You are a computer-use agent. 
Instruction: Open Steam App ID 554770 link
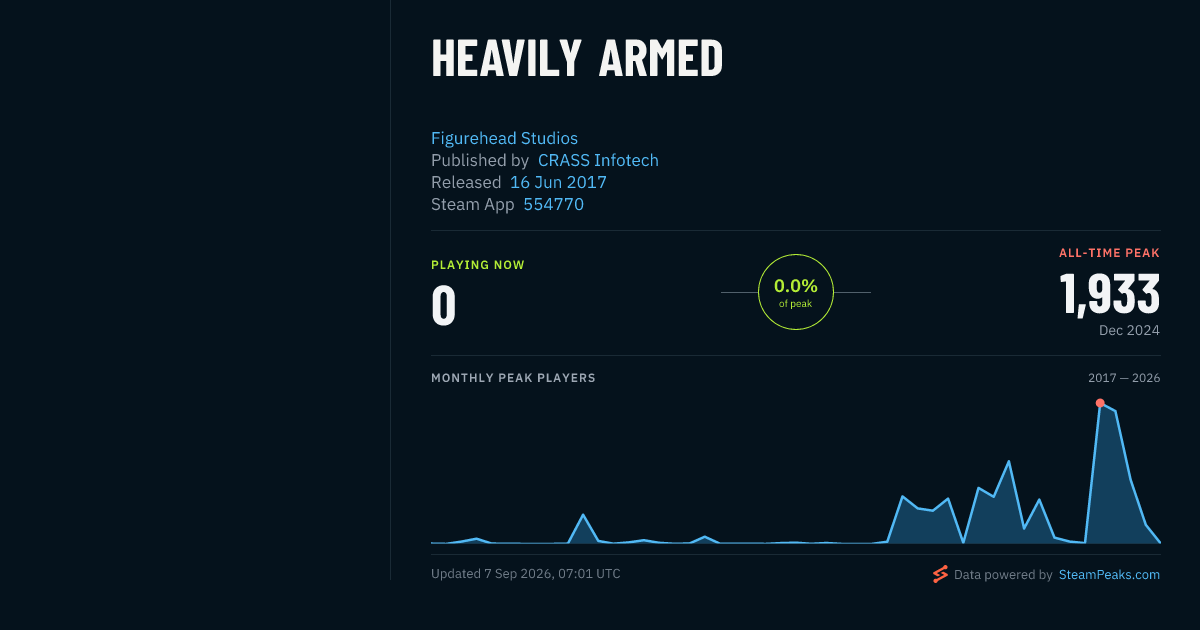point(554,204)
